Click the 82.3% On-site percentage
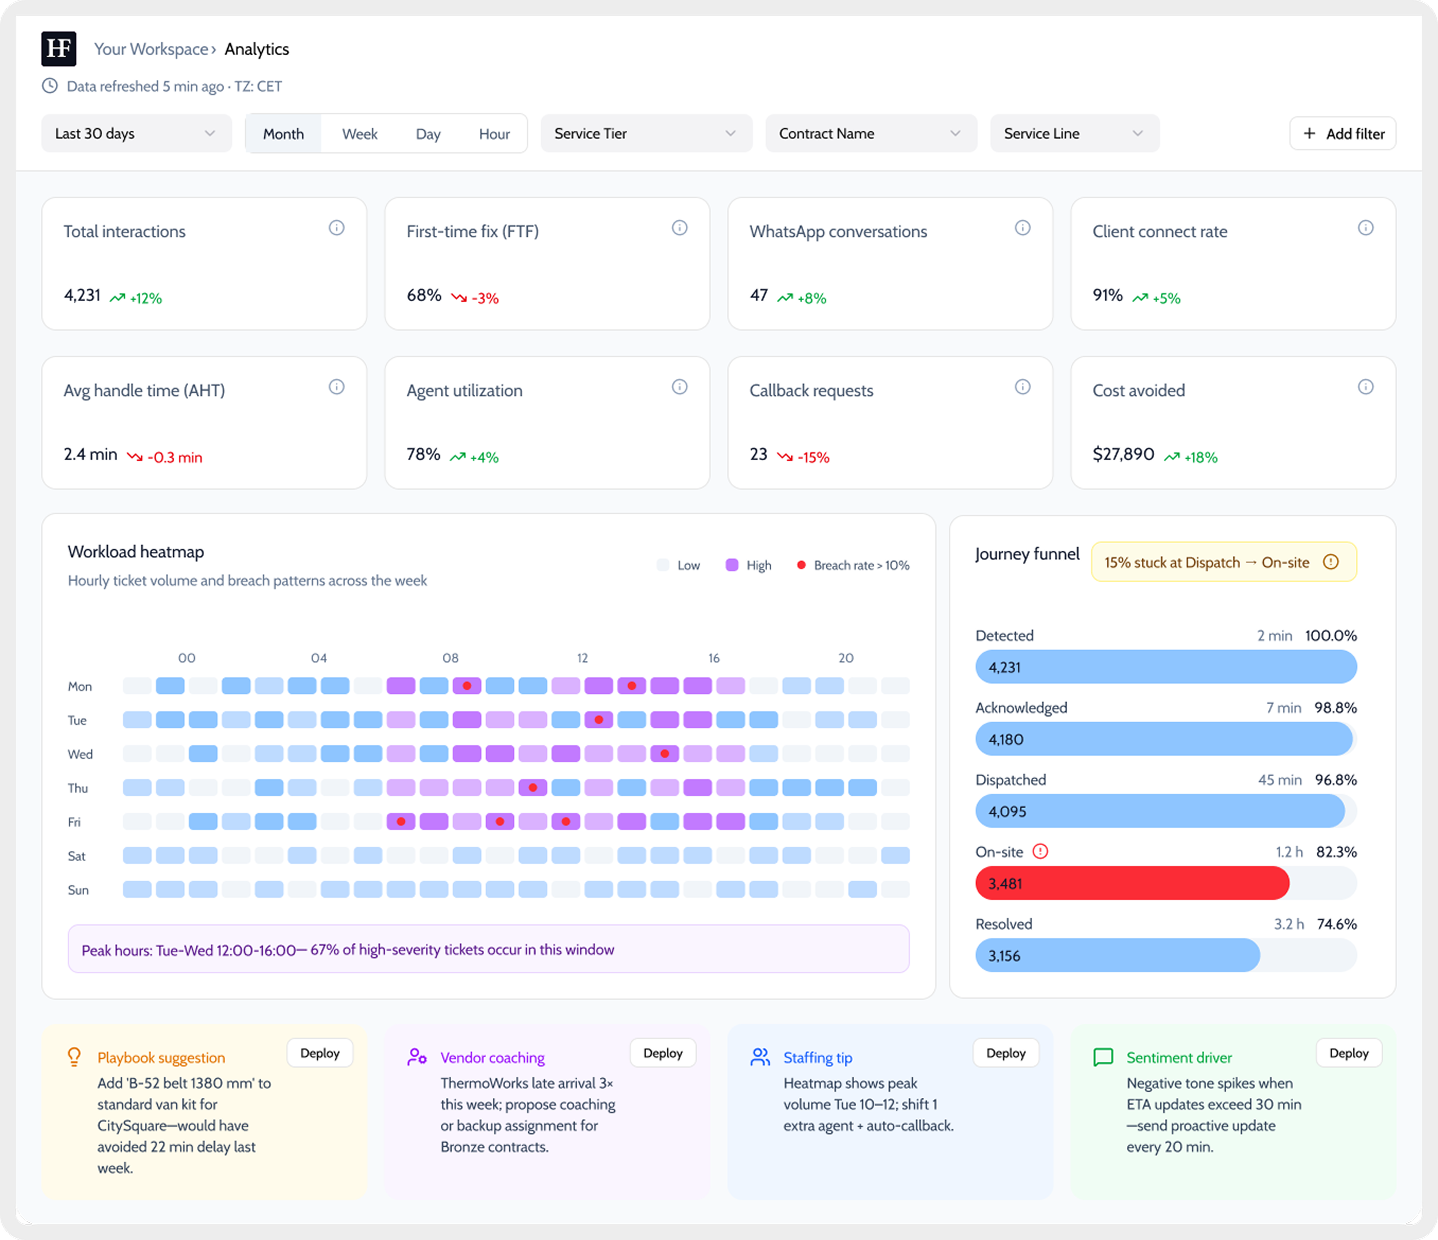The image size is (1438, 1240). click(x=1337, y=852)
